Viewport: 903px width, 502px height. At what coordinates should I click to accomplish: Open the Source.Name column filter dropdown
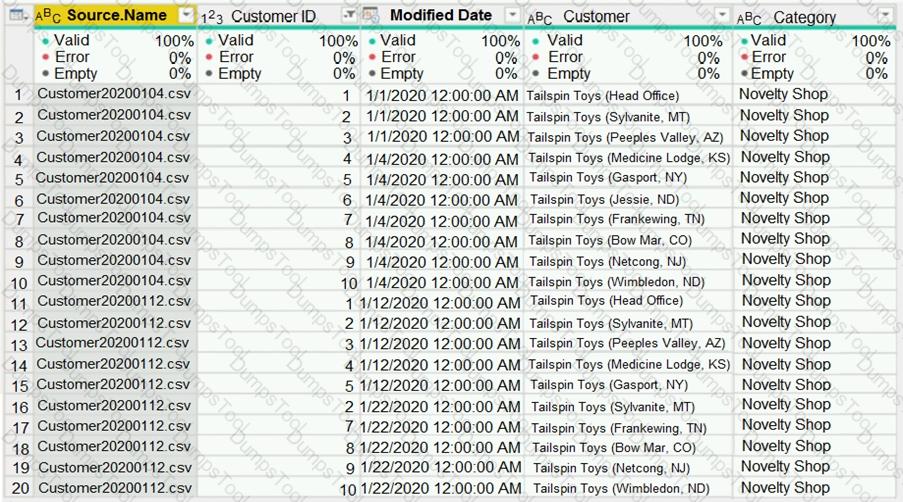[x=186, y=16]
